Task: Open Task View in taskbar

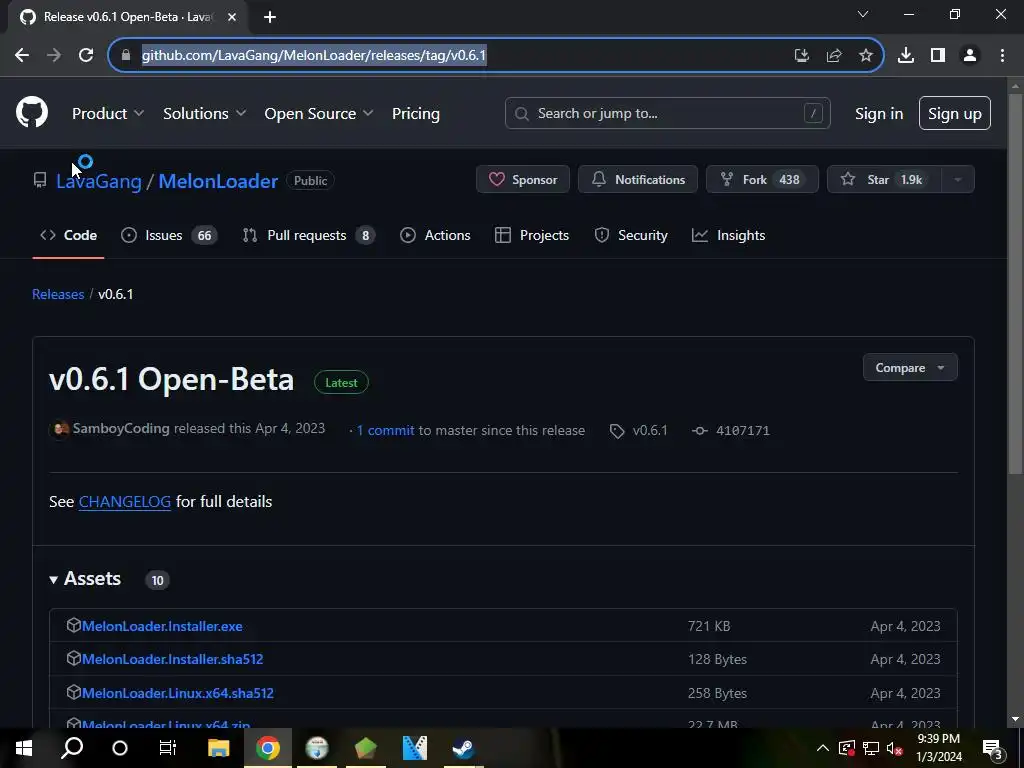Action: click(x=168, y=748)
